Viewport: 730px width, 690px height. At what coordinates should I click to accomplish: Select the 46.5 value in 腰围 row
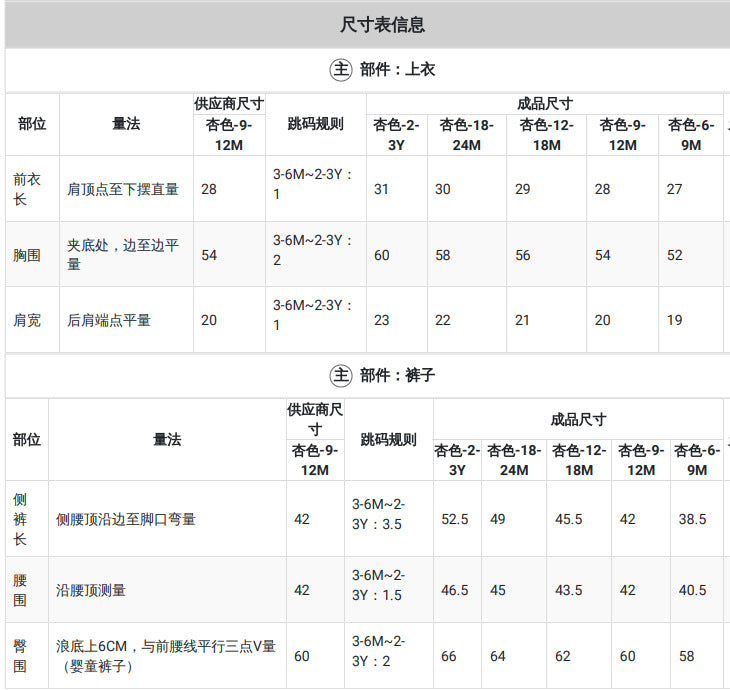pos(455,590)
